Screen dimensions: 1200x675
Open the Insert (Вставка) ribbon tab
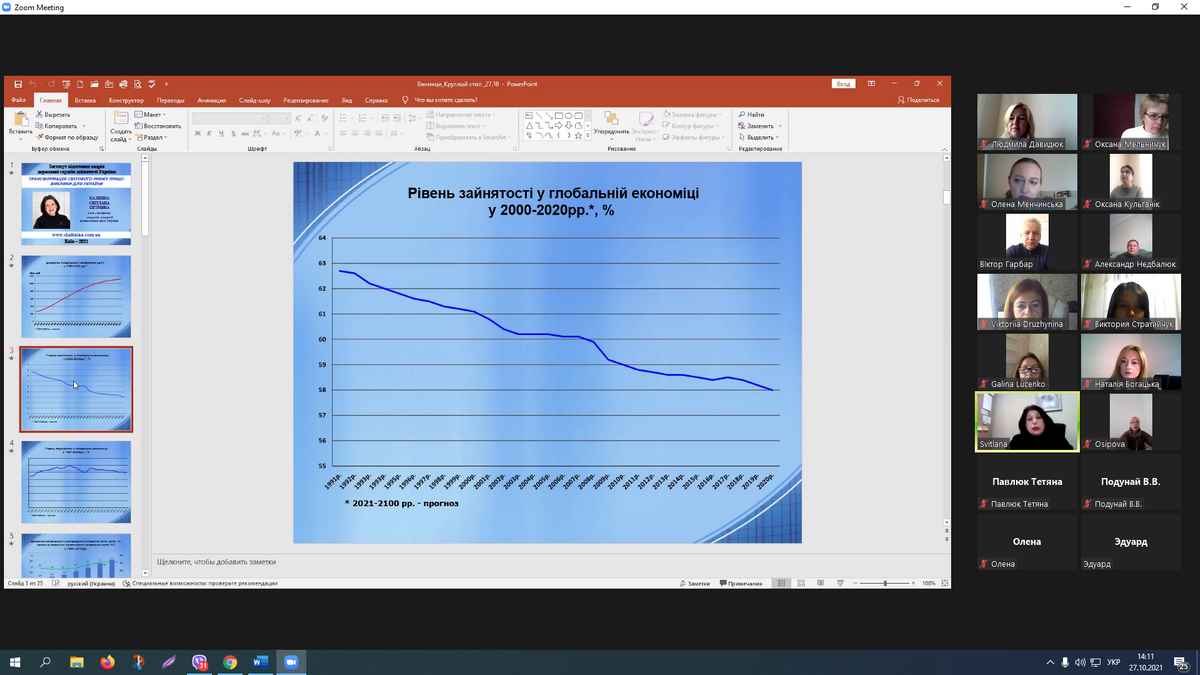tap(85, 100)
